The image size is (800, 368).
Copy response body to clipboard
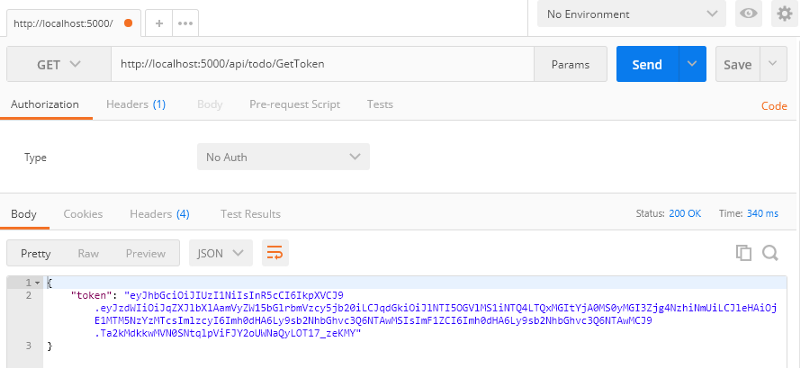[x=743, y=253]
